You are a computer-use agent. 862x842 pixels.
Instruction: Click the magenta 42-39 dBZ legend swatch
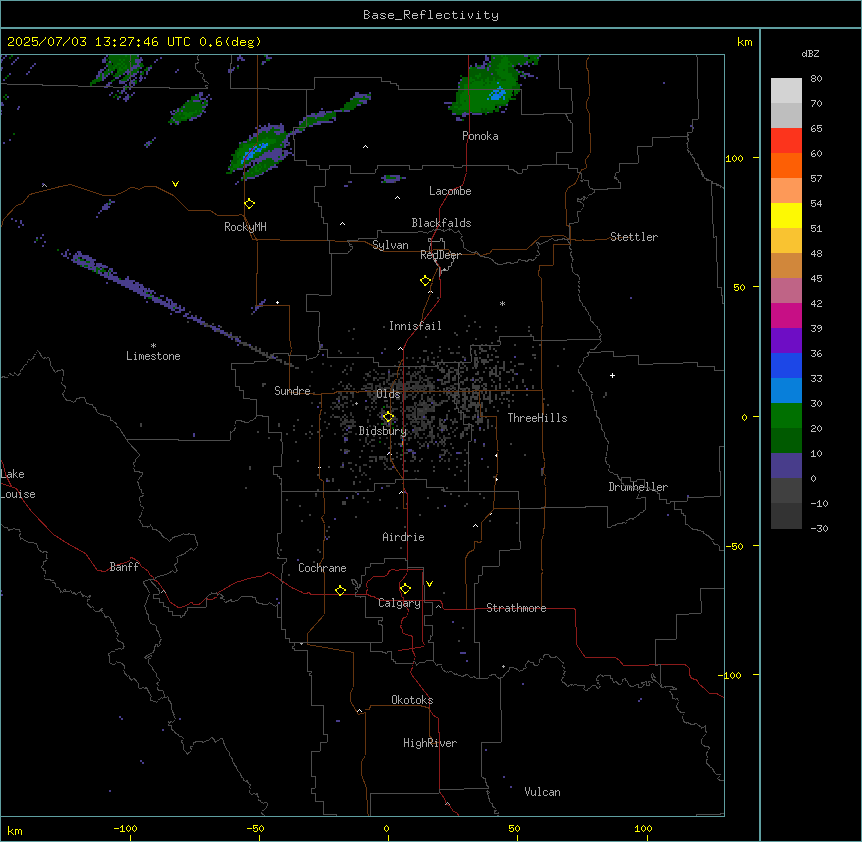click(x=786, y=315)
